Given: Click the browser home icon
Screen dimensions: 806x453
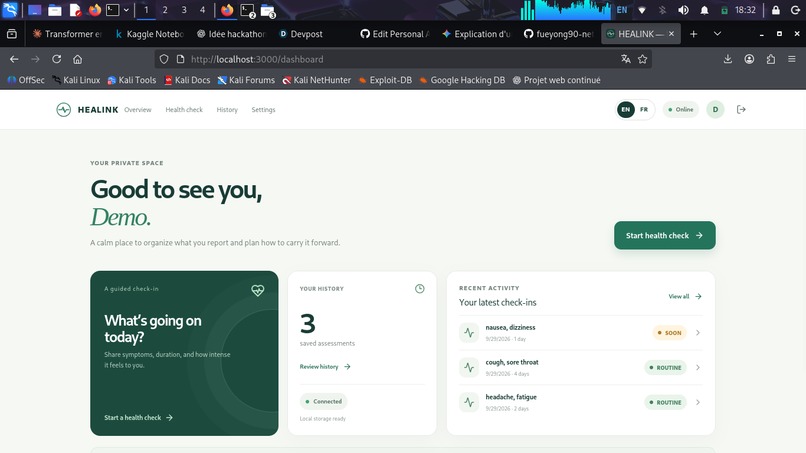Looking at the screenshot, I should 78,59.
